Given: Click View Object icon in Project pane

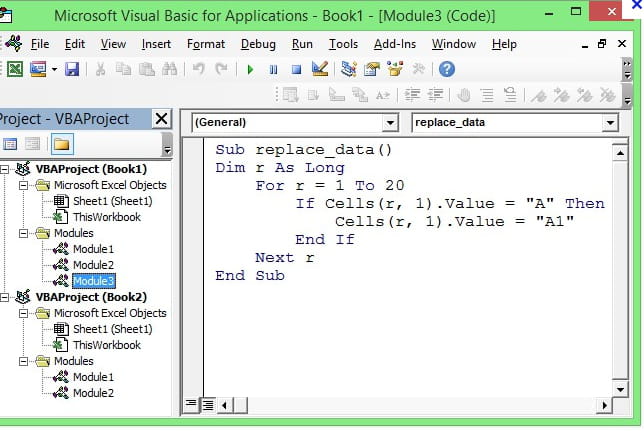Looking at the screenshot, I should pos(32,144).
